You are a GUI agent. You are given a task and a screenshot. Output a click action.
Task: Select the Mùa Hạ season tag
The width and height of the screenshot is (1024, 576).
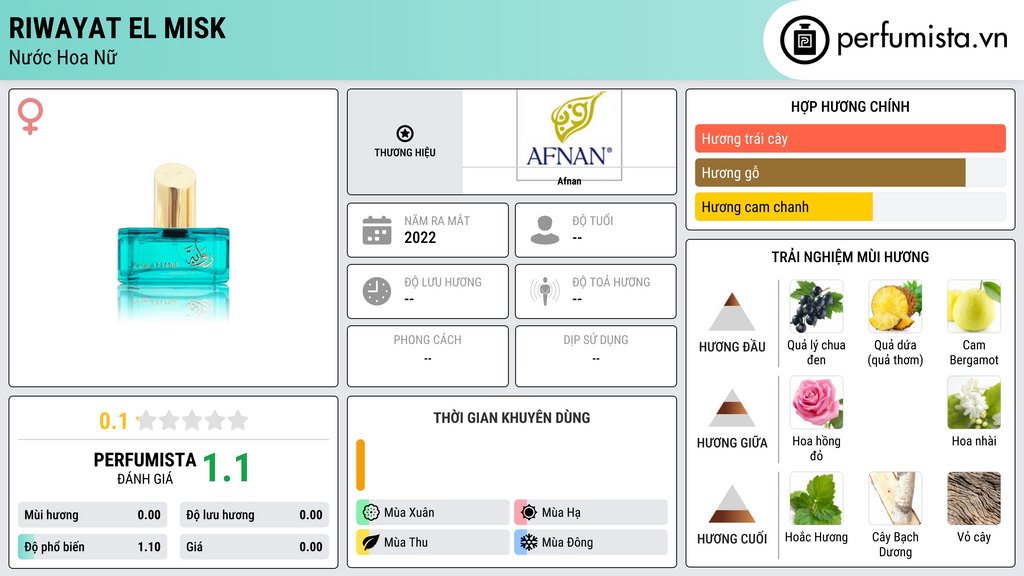point(590,513)
